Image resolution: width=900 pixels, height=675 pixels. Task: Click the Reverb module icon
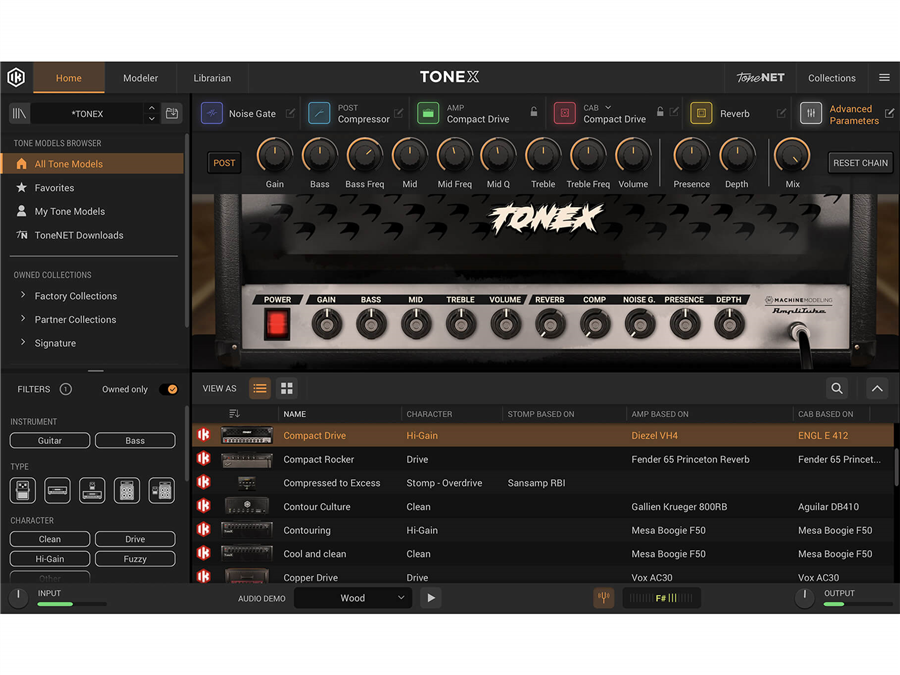701,114
